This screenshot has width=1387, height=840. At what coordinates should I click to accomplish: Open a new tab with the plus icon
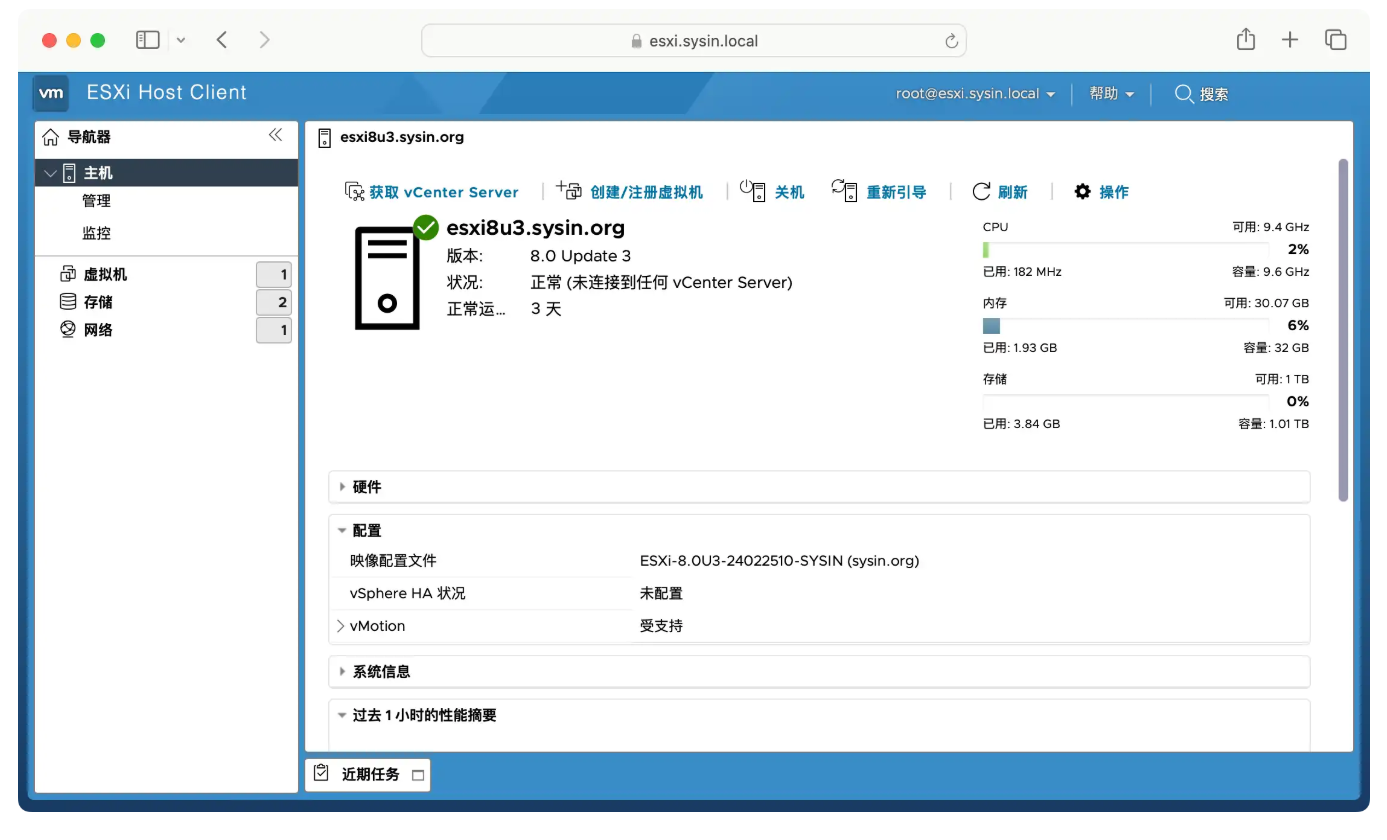1290,40
